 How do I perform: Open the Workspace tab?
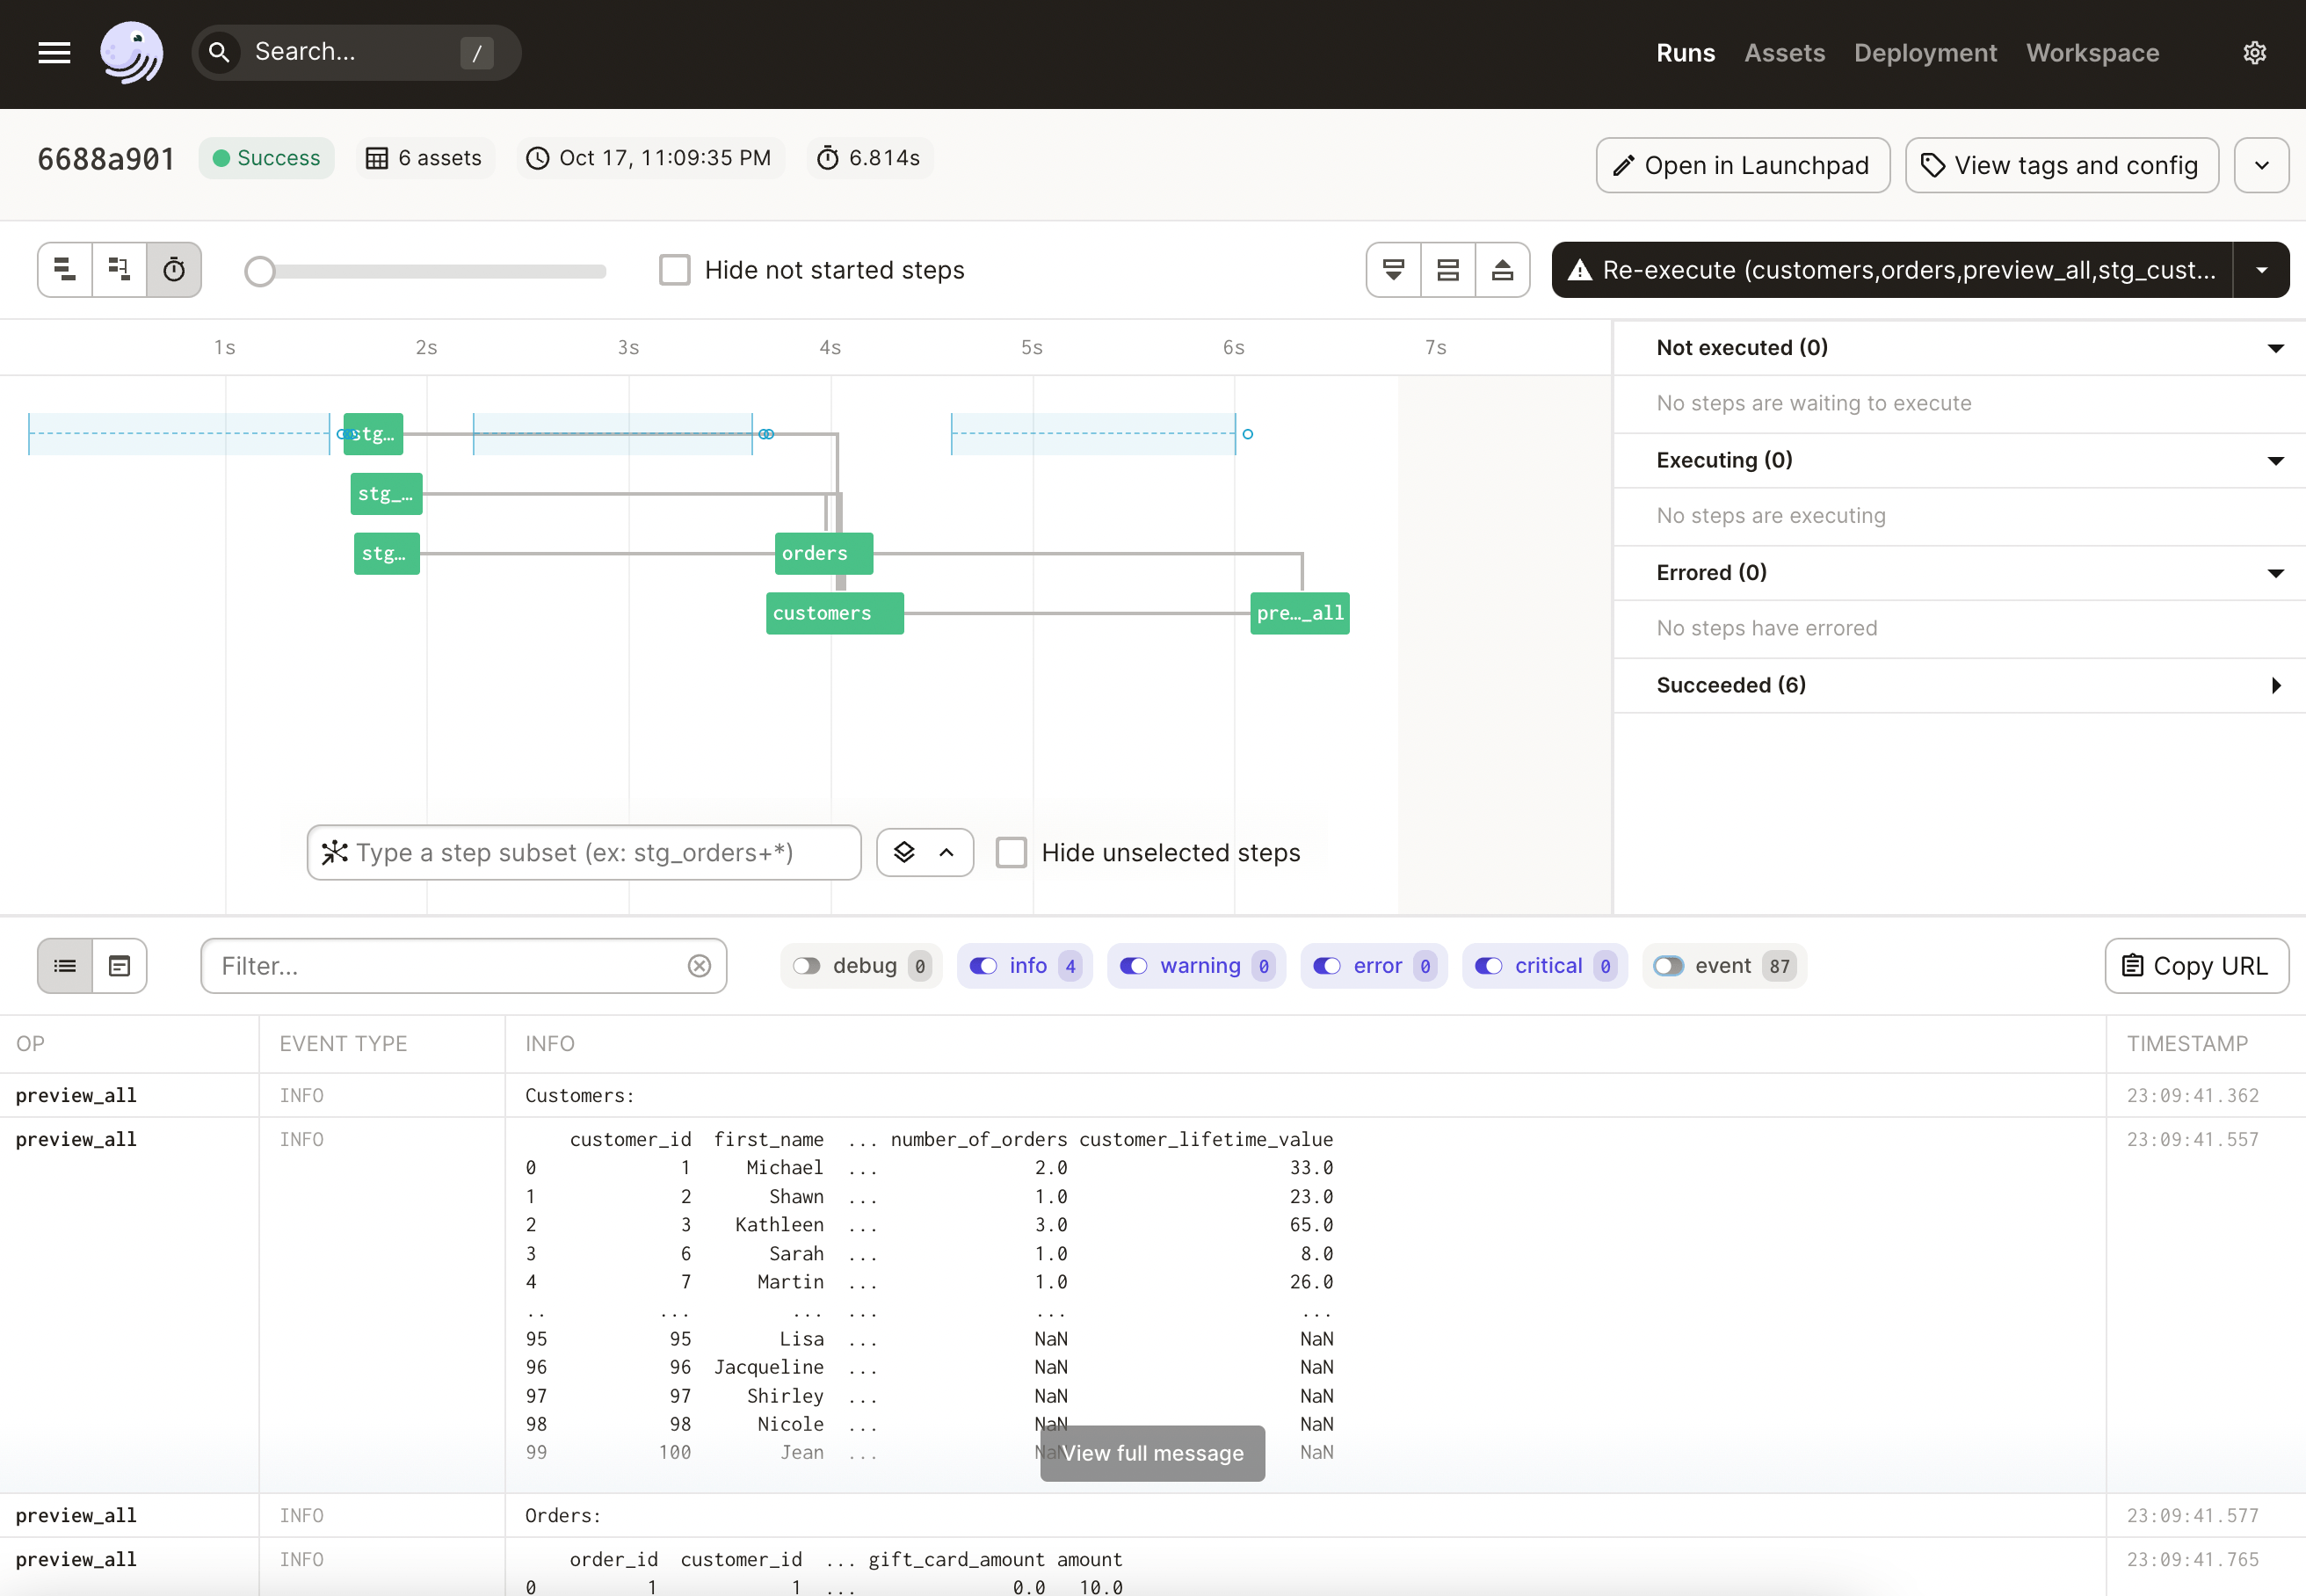[x=2092, y=53]
